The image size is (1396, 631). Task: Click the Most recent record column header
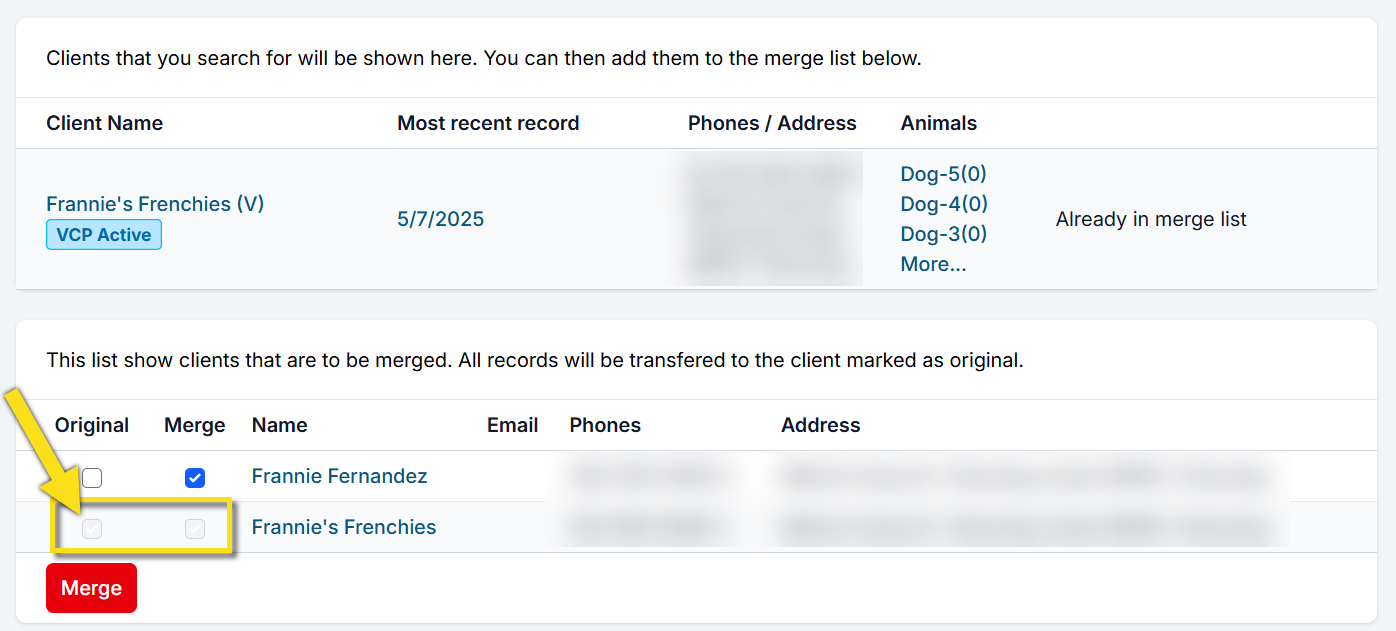point(488,123)
